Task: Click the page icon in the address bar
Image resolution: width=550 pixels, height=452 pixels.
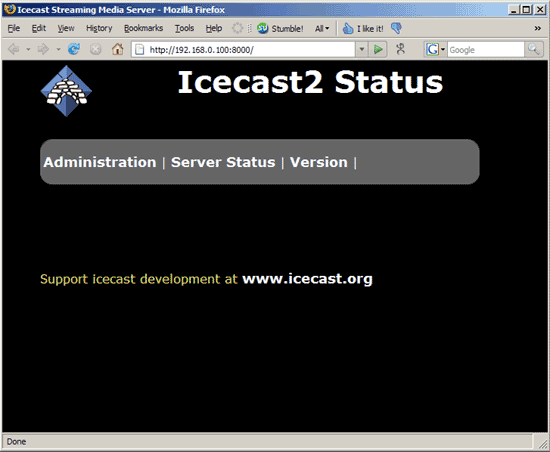Action: [x=140, y=49]
